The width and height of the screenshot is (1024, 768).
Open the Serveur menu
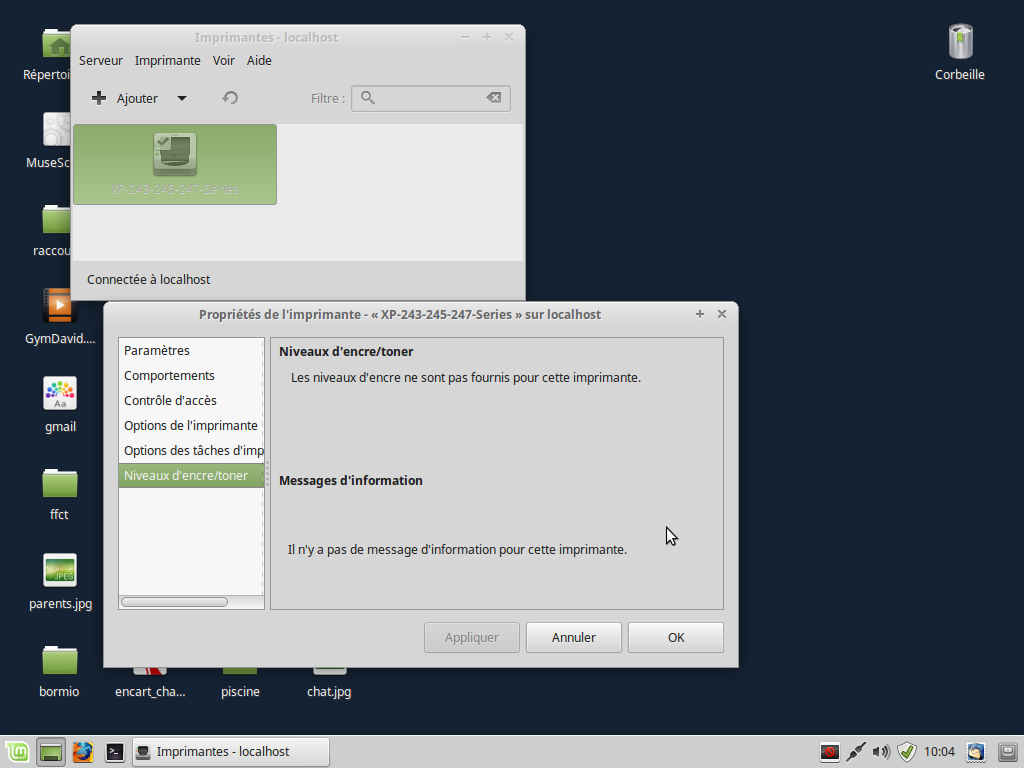pos(101,60)
